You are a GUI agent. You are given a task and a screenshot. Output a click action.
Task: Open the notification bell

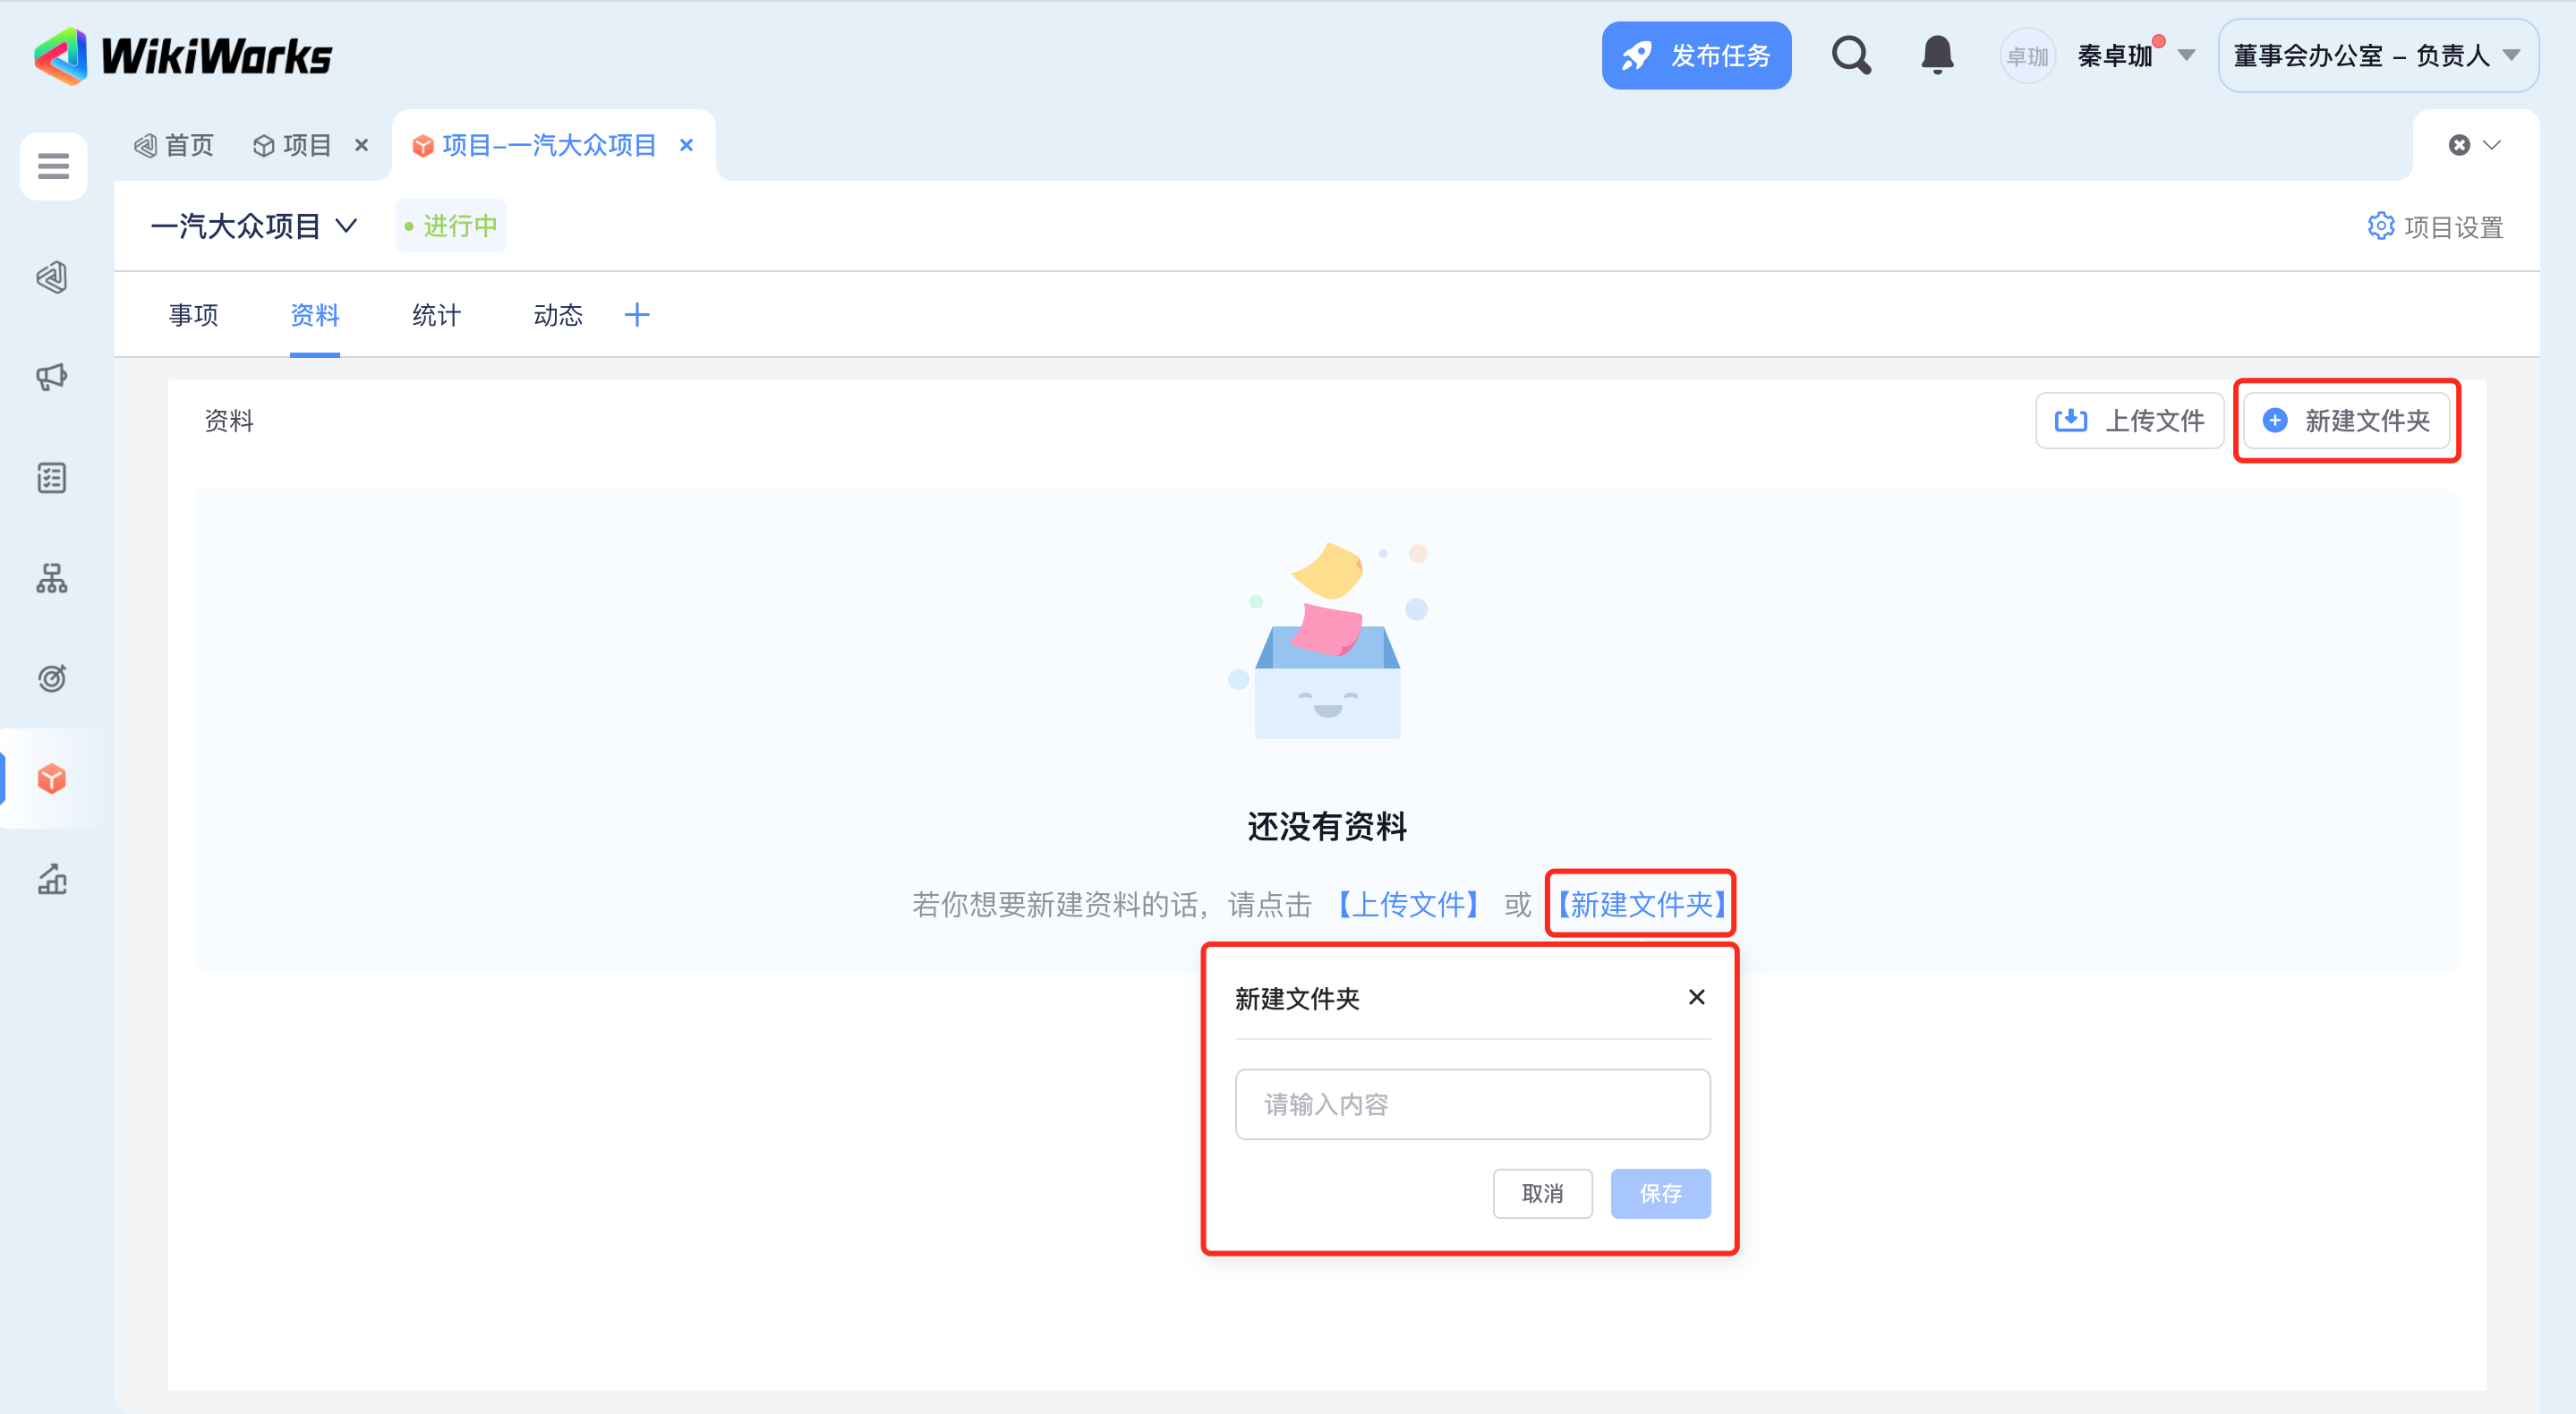1937,55
